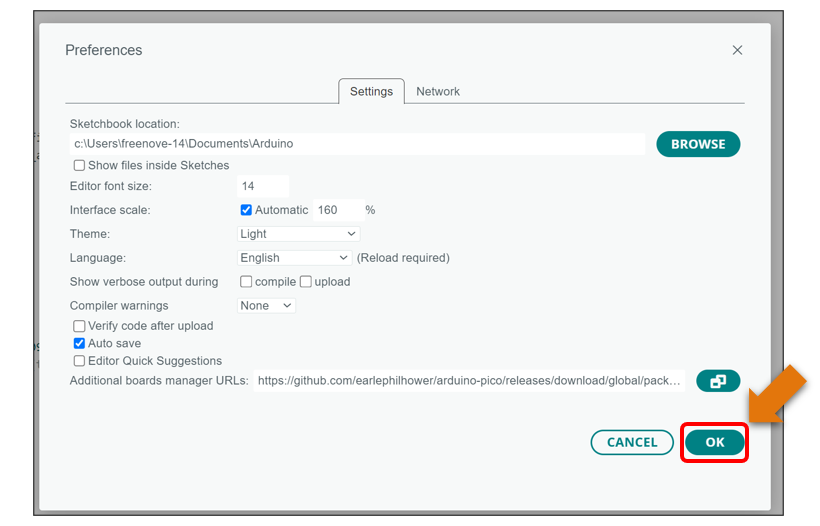Uncheck Automatic interface scale
This screenshot has height=526, width=820.
(246, 210)
